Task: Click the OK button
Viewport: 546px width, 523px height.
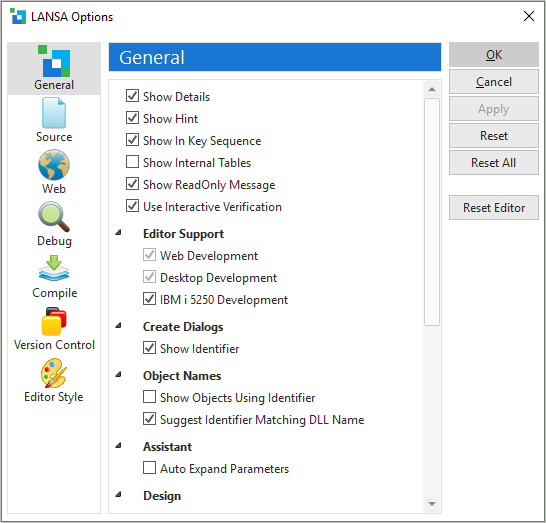Action: tap(493, 55)
